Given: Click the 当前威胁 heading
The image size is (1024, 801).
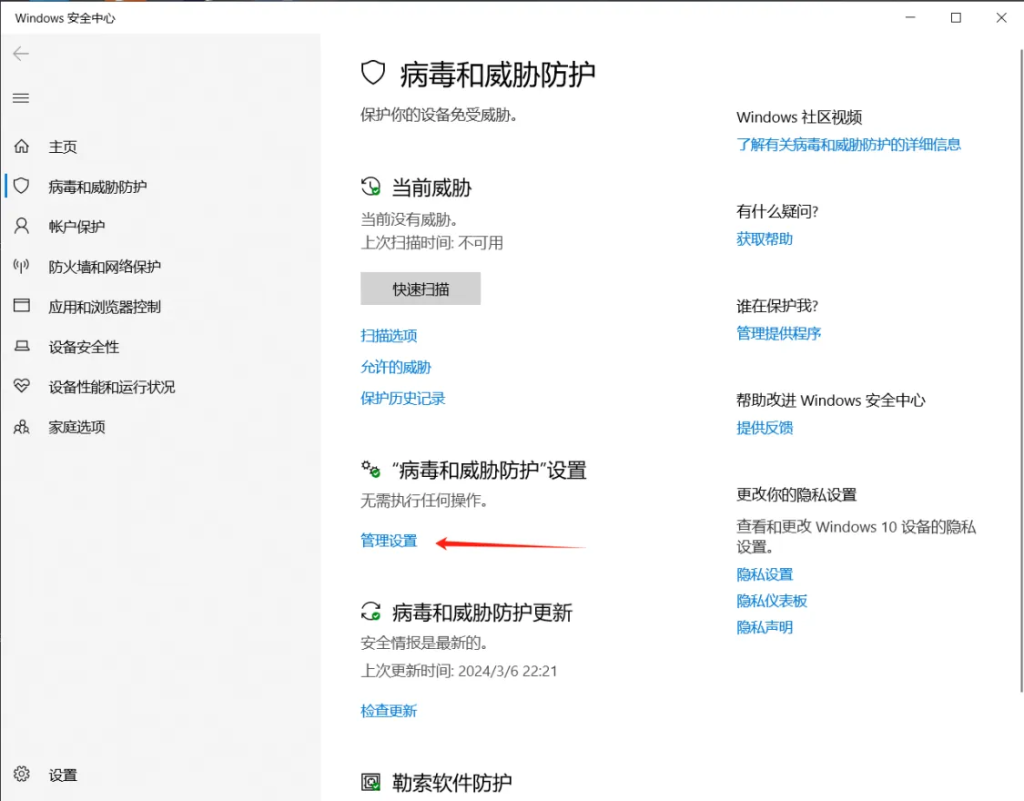Looking at the screenshot, I should 432,188.
